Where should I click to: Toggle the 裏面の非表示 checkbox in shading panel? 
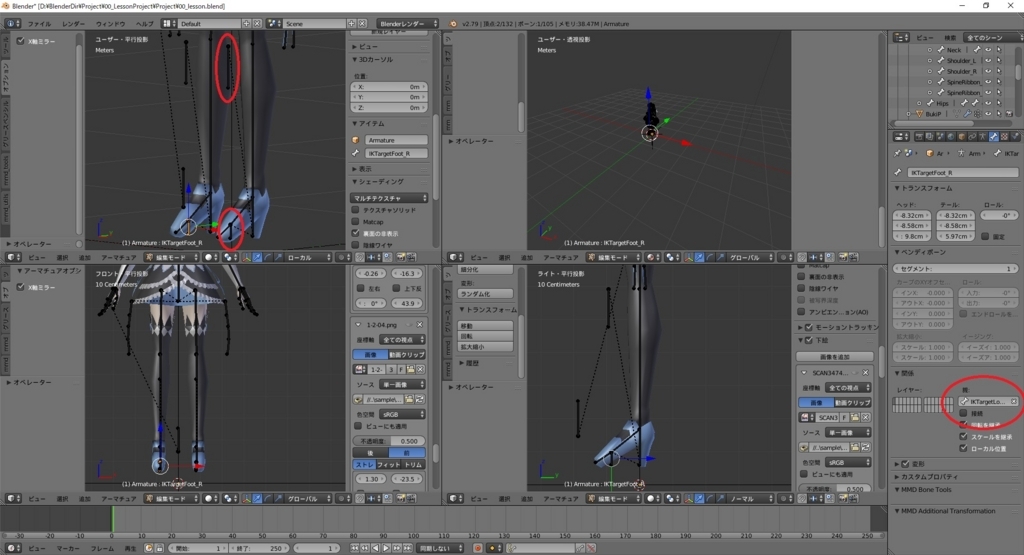pyautogui.click(x=355, y=233)
